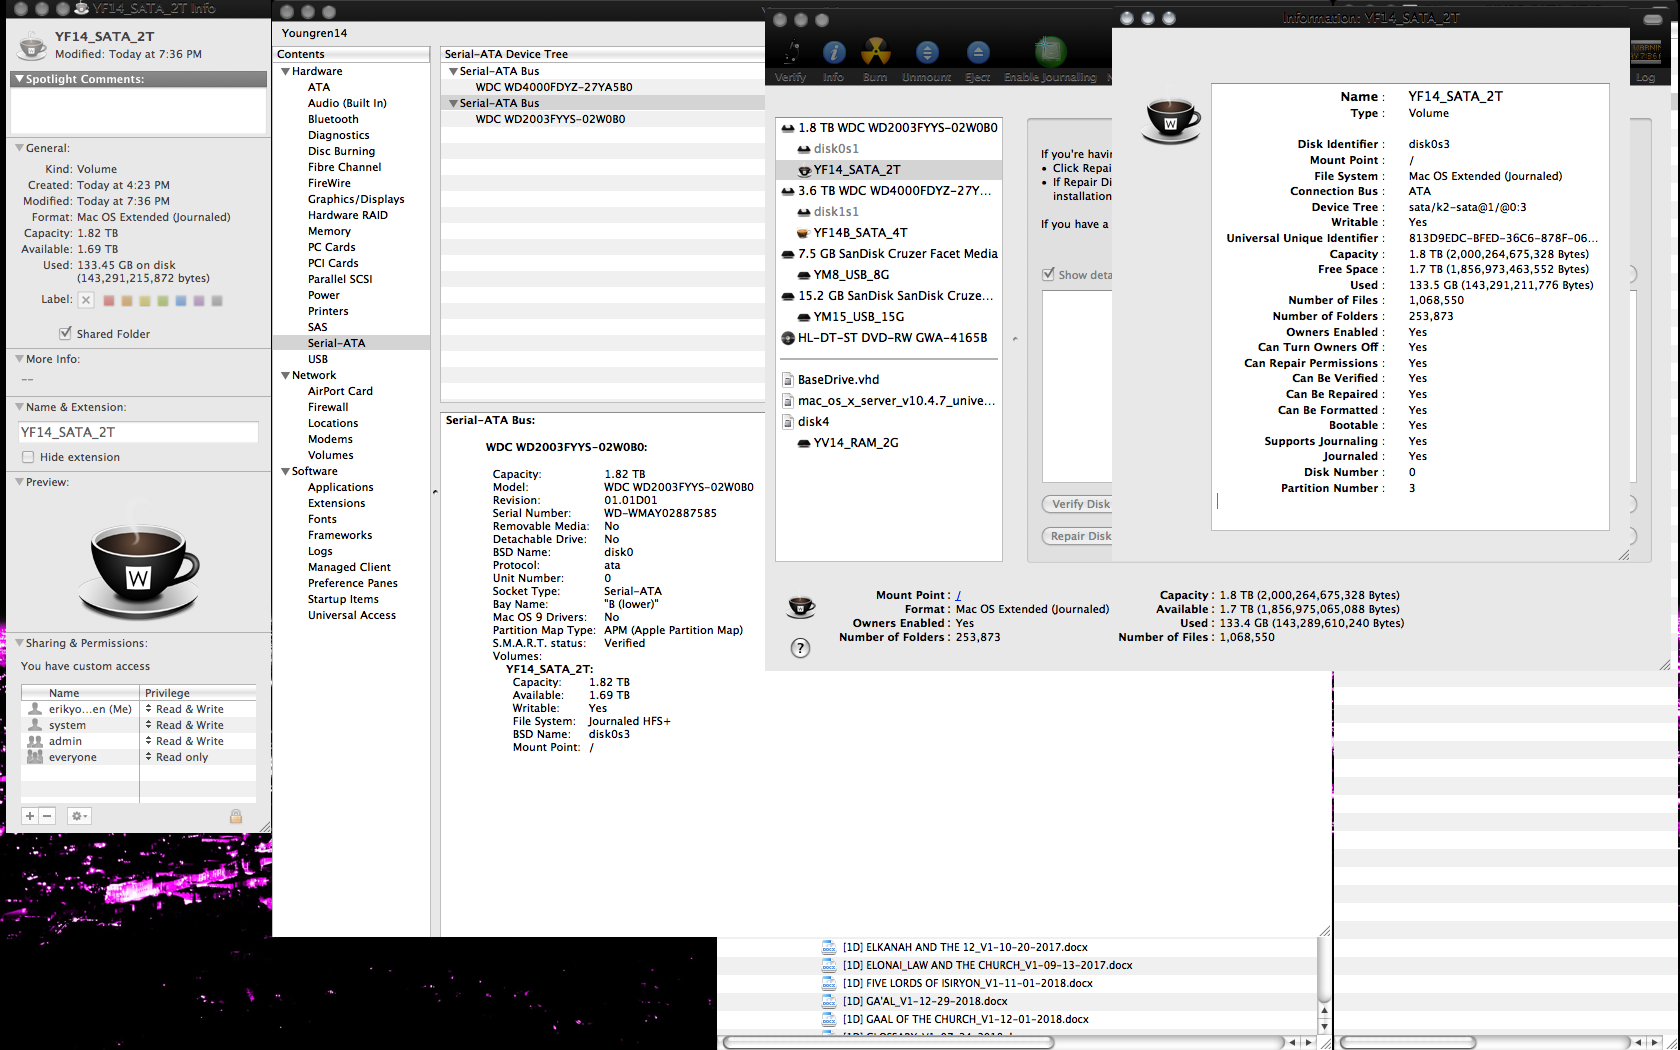The height and width of the screenshot is (1050, 1680).
Task: Select the 7.5 GB SanDisk Cruzer Facet disk
Action: (x=889, y=254)
